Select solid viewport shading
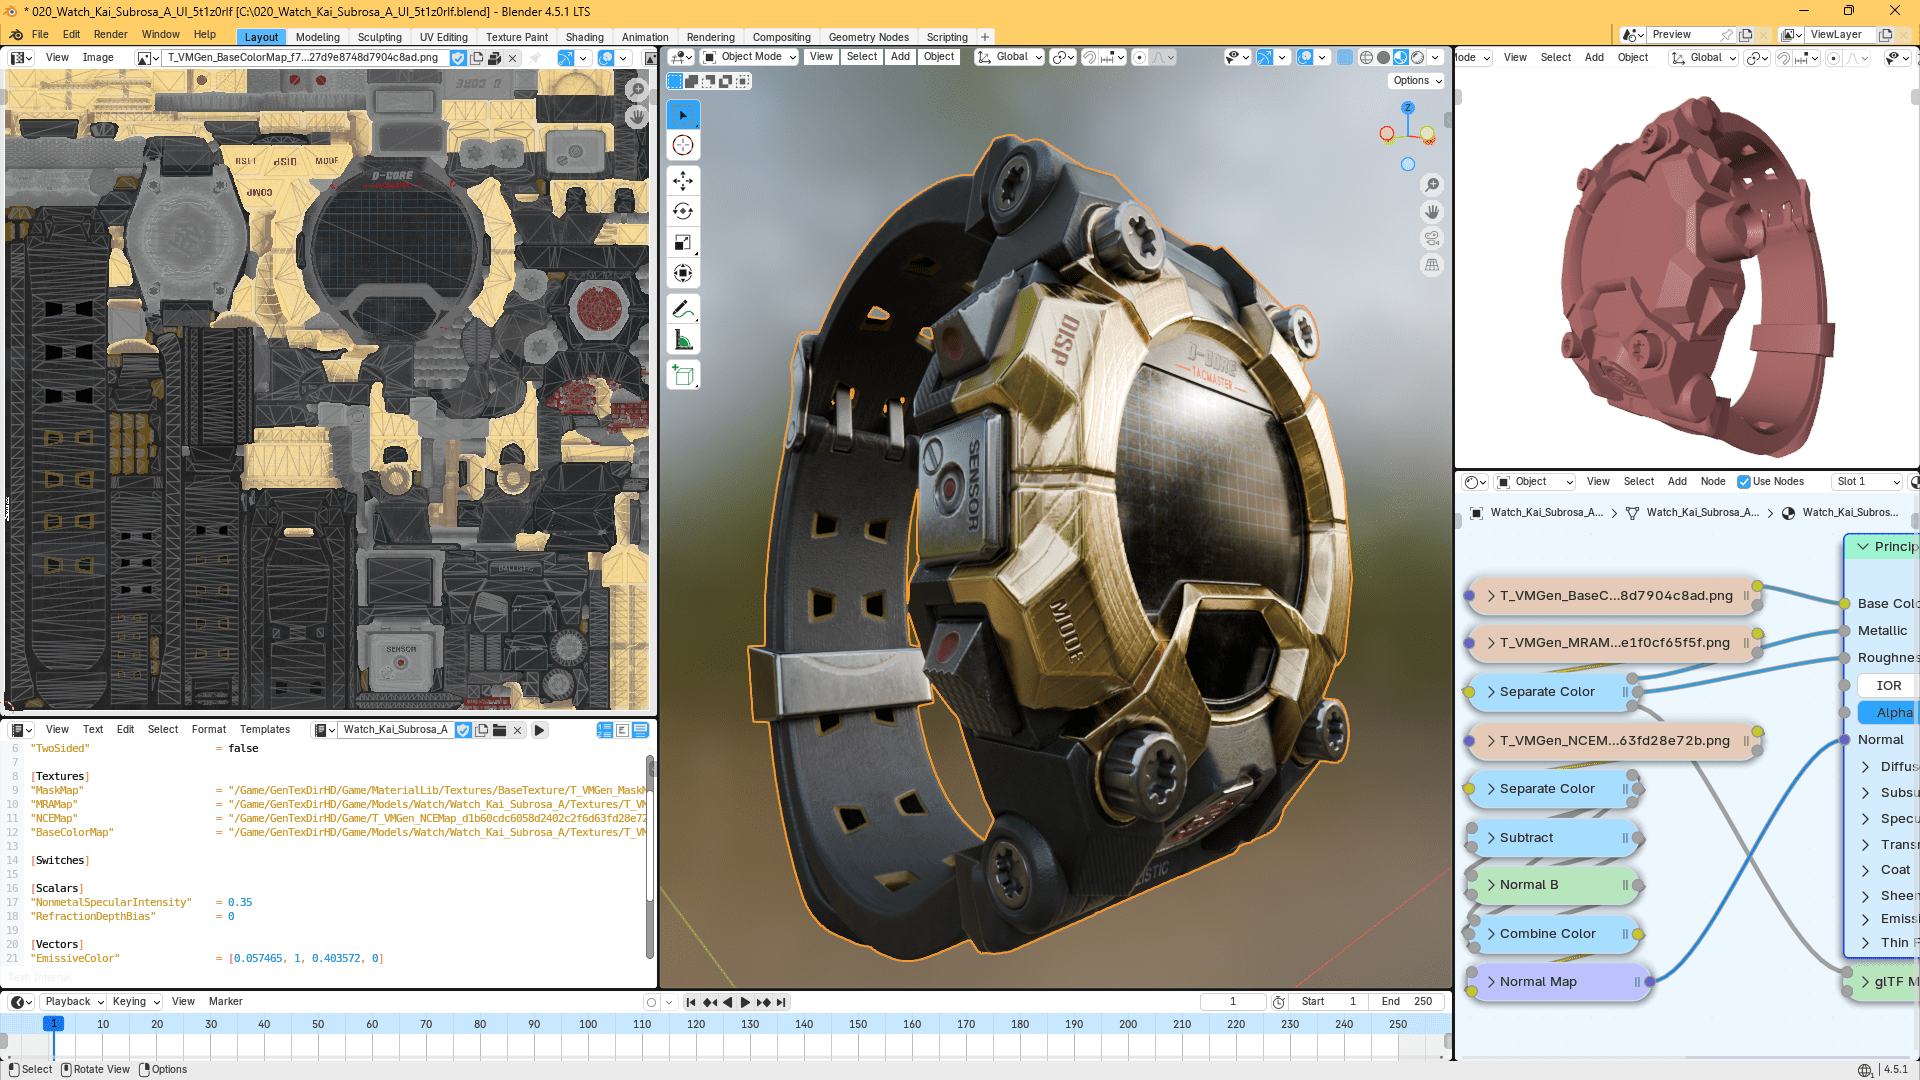1920x1080 pixels. pos(1383,58)
